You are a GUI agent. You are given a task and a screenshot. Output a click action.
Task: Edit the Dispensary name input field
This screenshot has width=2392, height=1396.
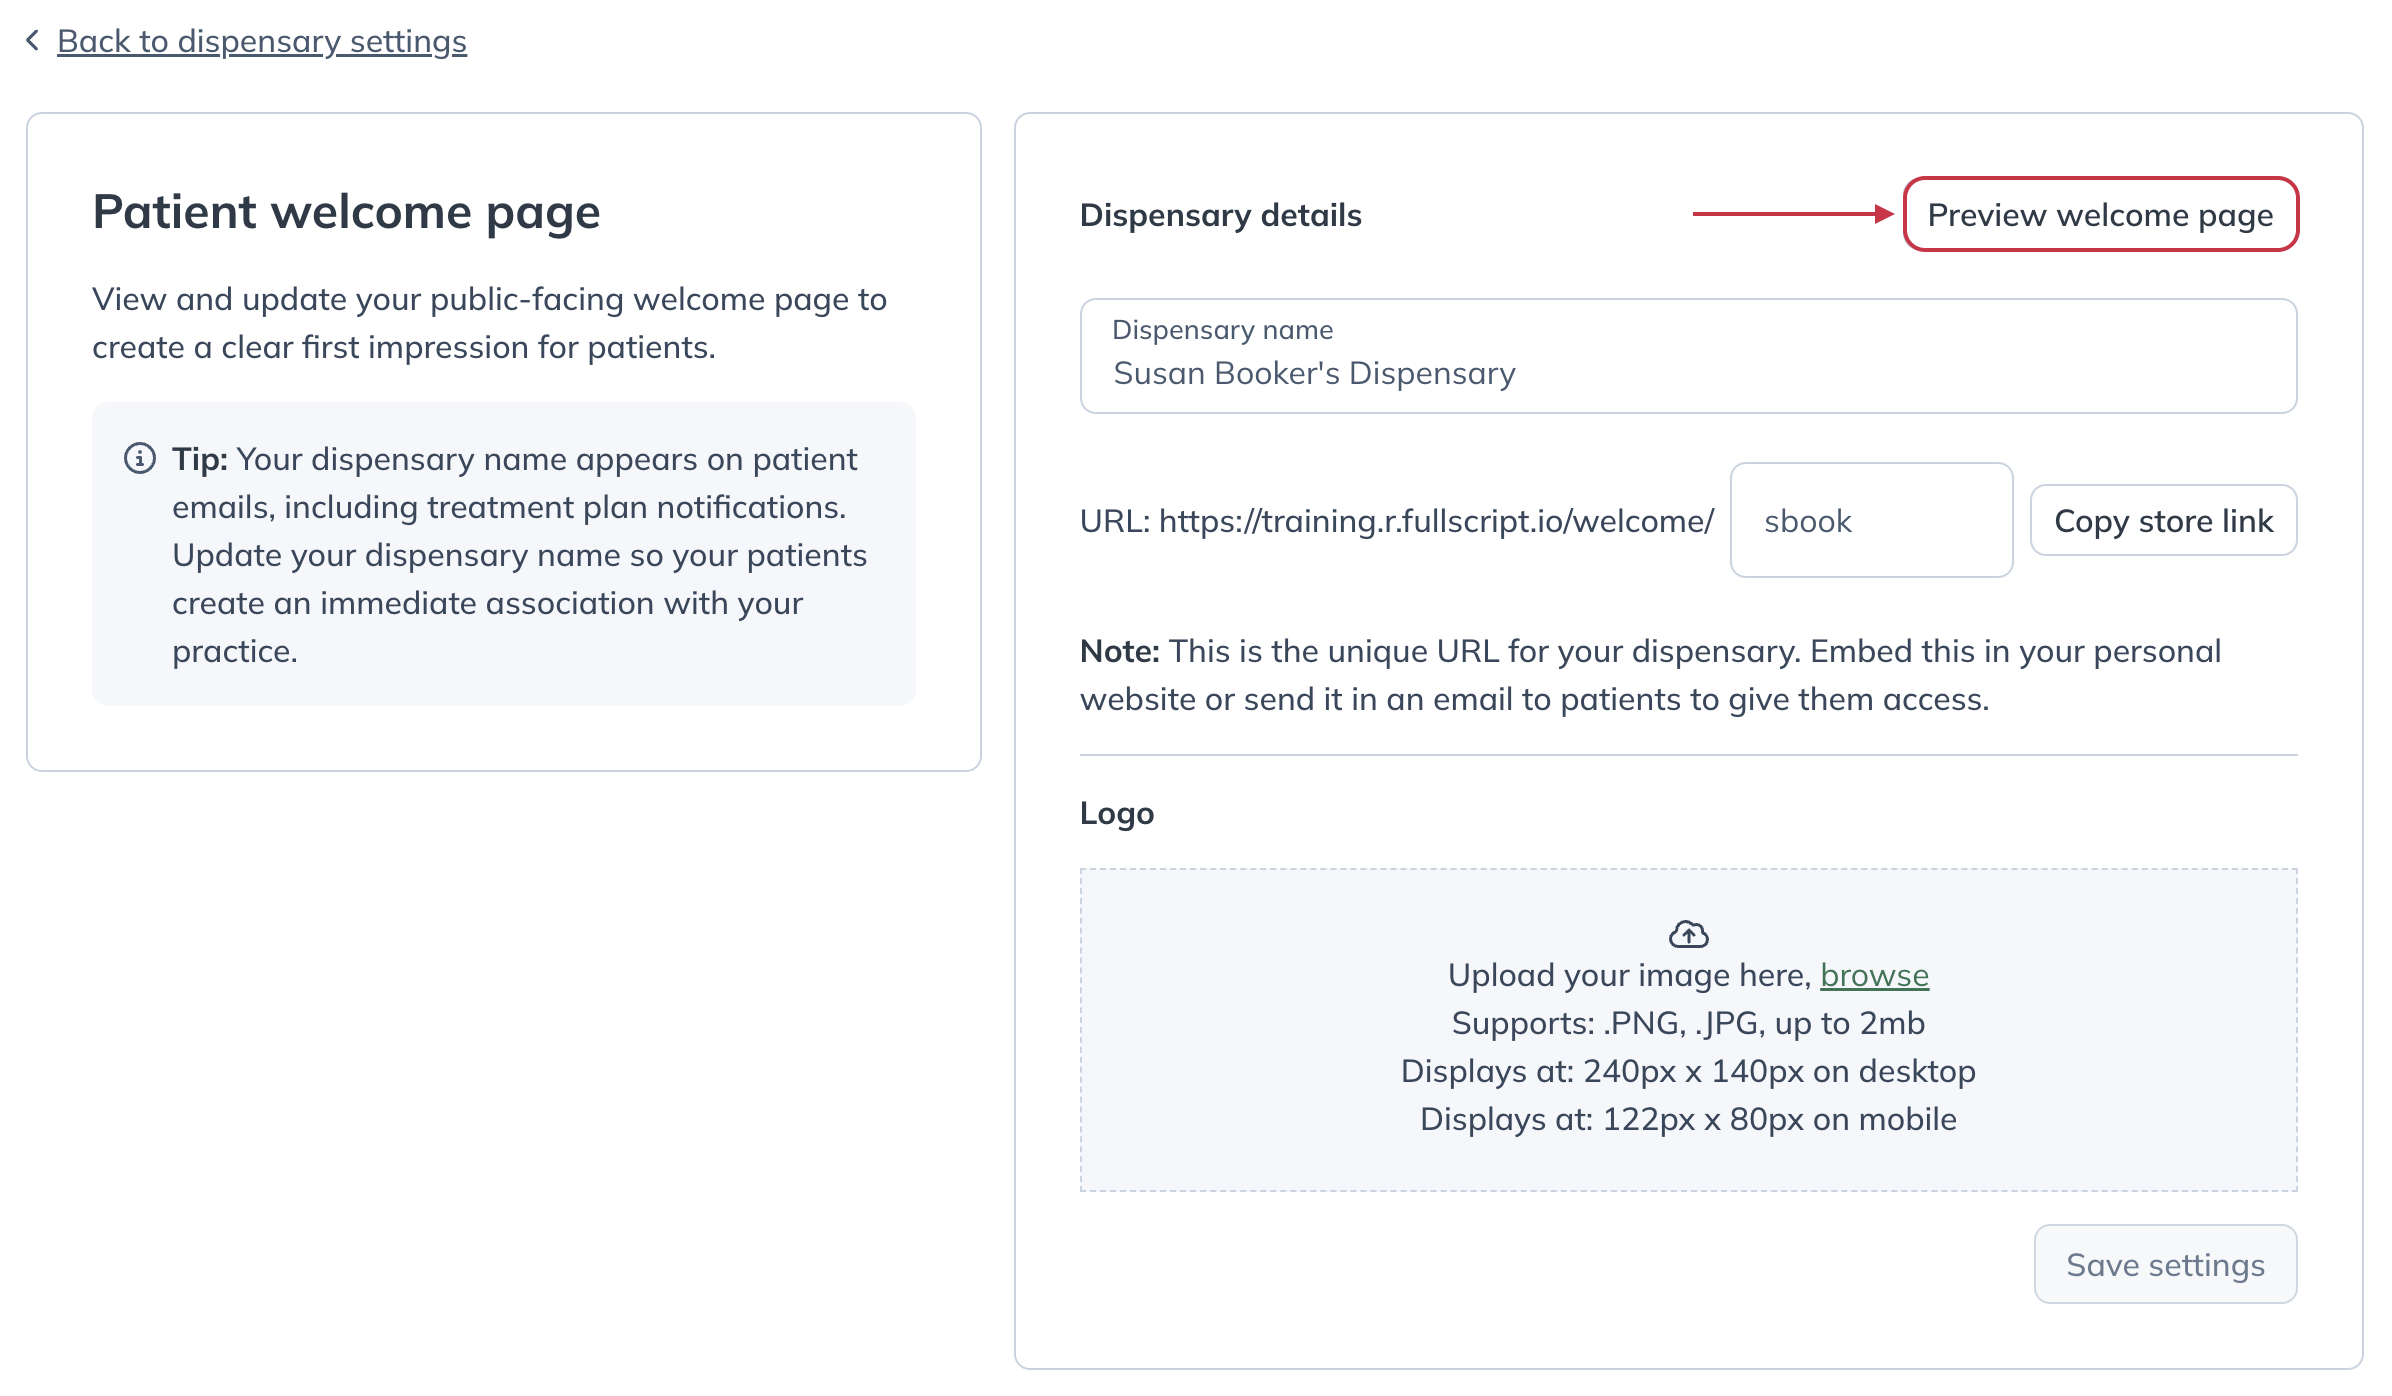pyautogui.click(x=1688, y=356)
